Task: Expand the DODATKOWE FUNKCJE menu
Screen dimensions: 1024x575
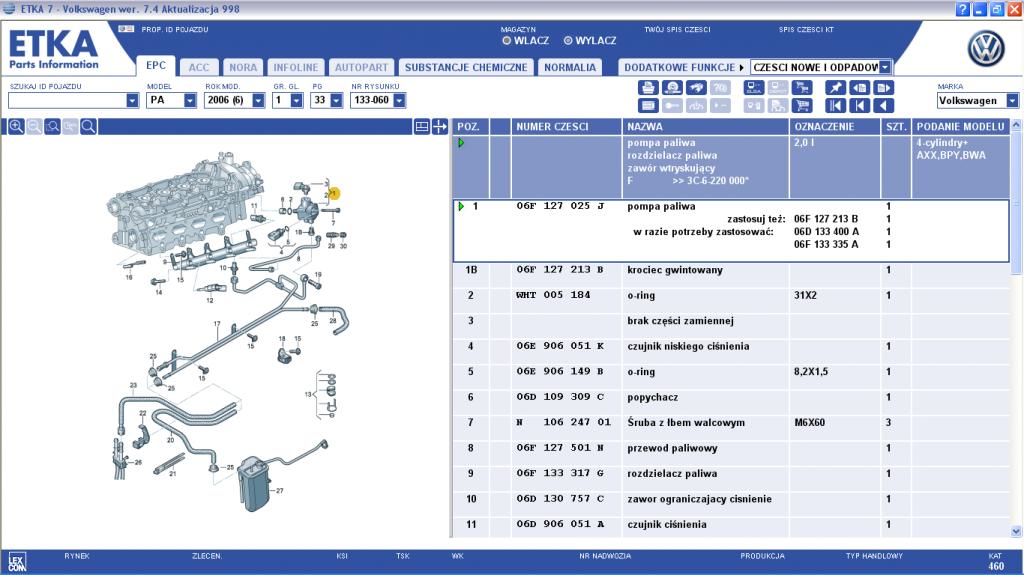Action: (x=684, y=67)
